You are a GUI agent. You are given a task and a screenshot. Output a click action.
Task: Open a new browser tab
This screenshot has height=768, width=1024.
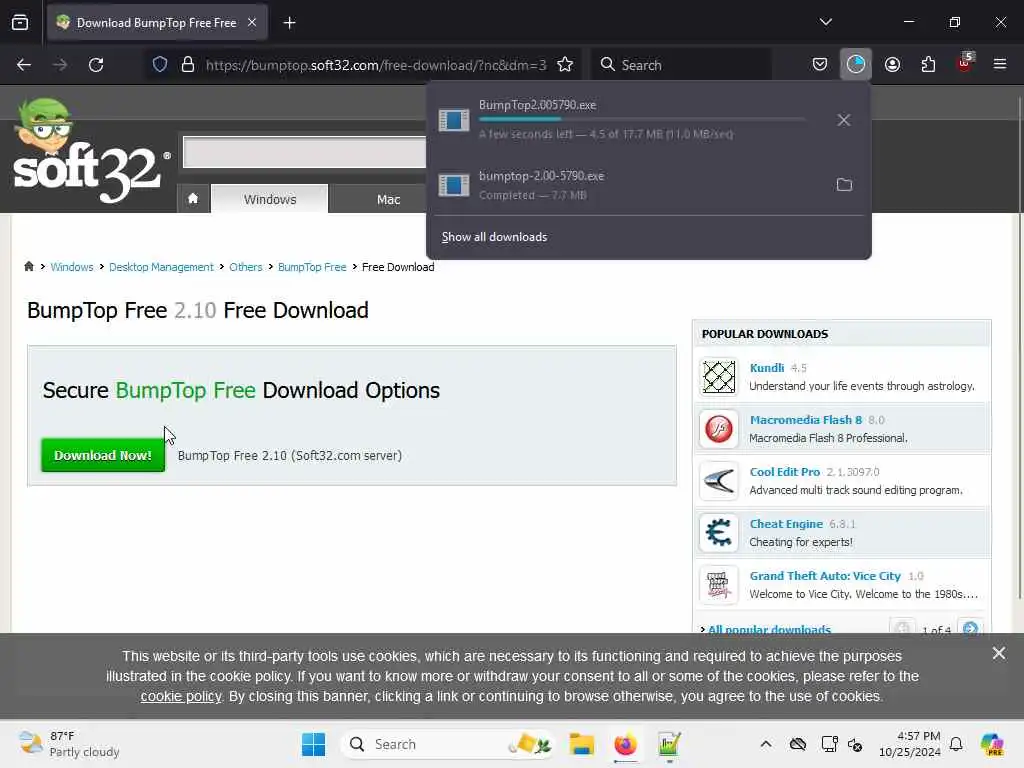(289, 23)
